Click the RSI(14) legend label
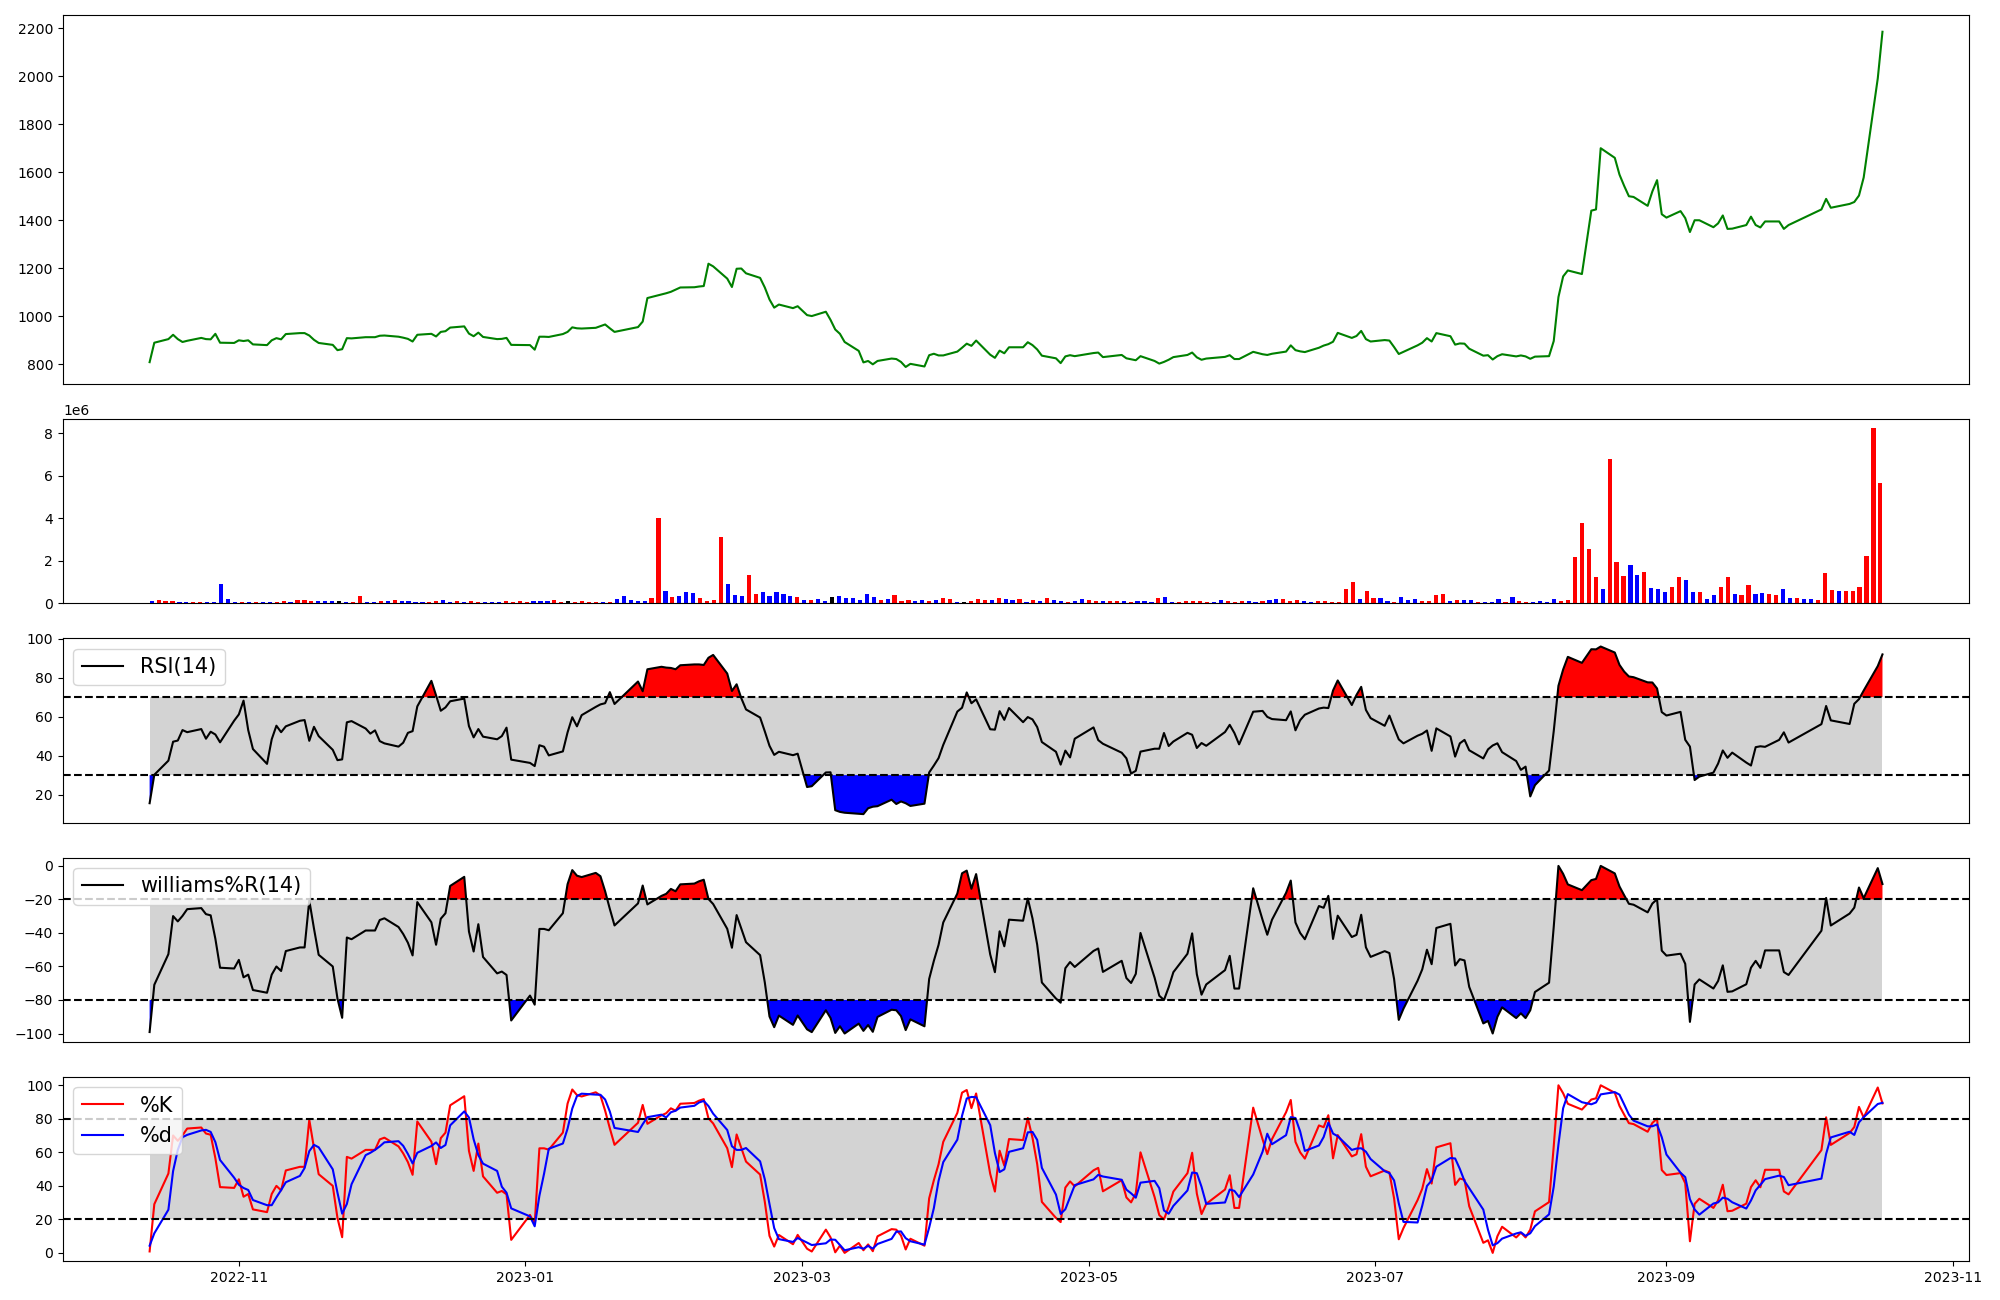The height and width of the screenshot is (1300, 2000). click(x=177, y=666)
